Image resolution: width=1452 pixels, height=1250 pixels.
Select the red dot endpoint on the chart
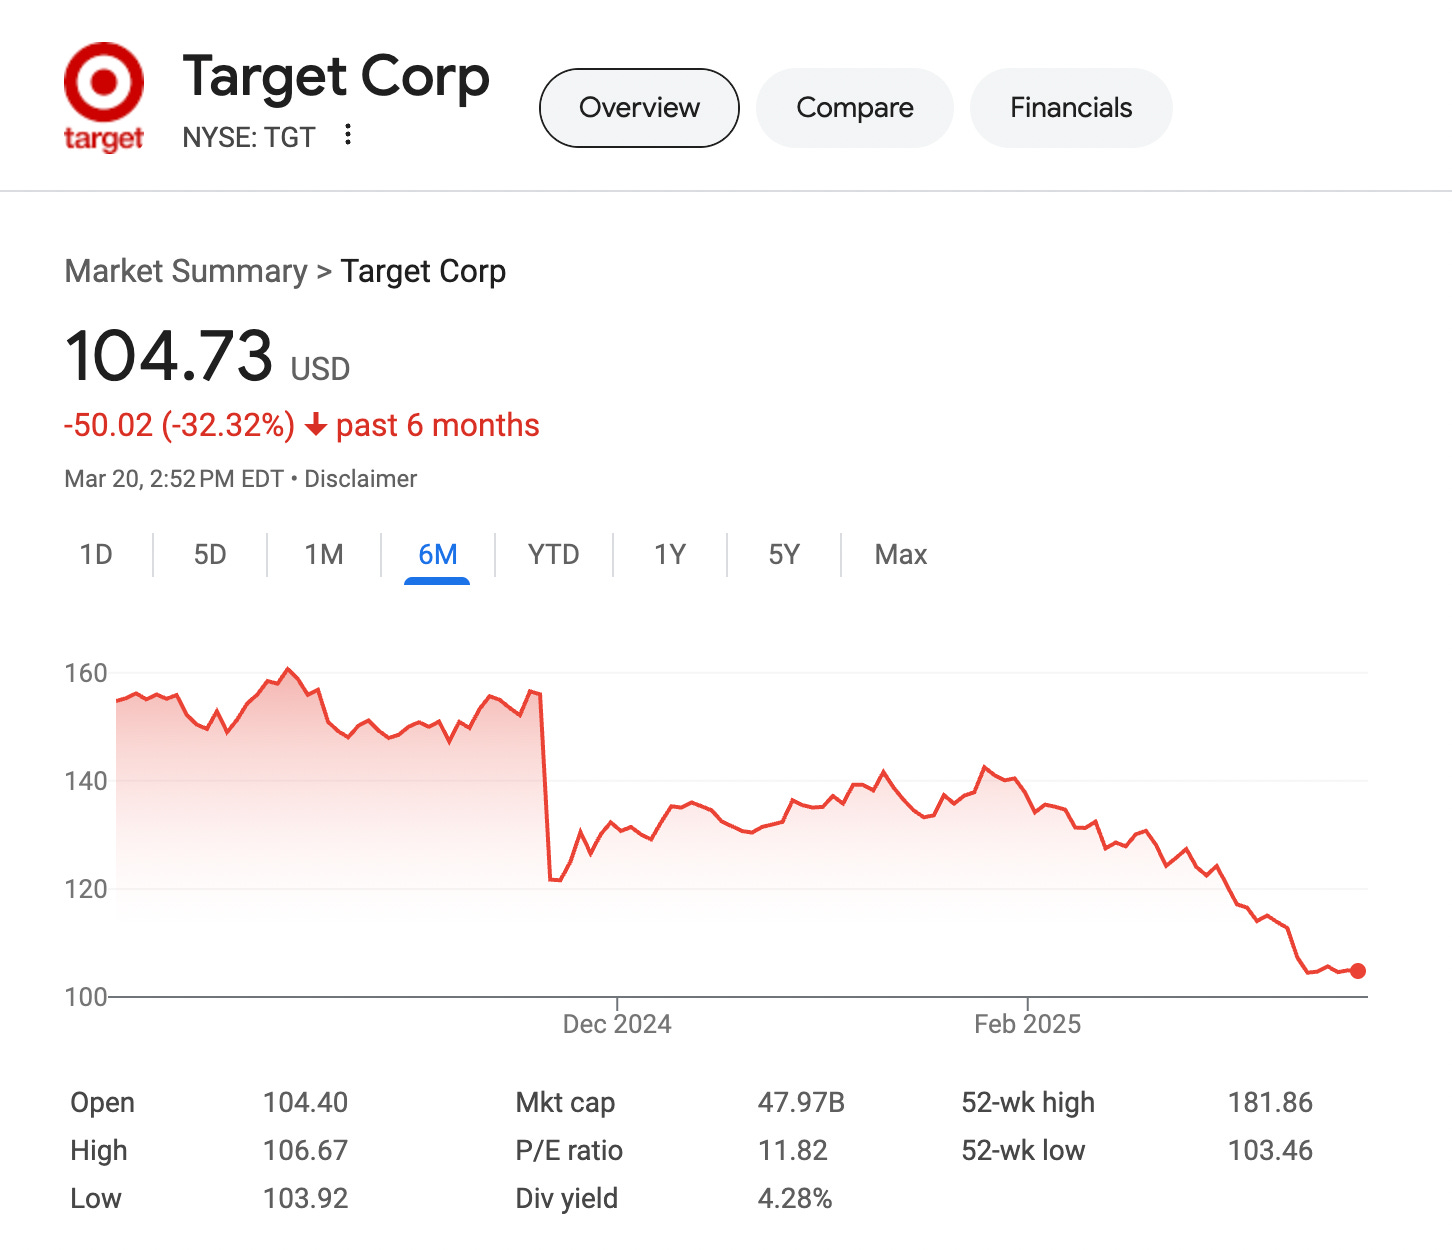tap(1357, 971)
